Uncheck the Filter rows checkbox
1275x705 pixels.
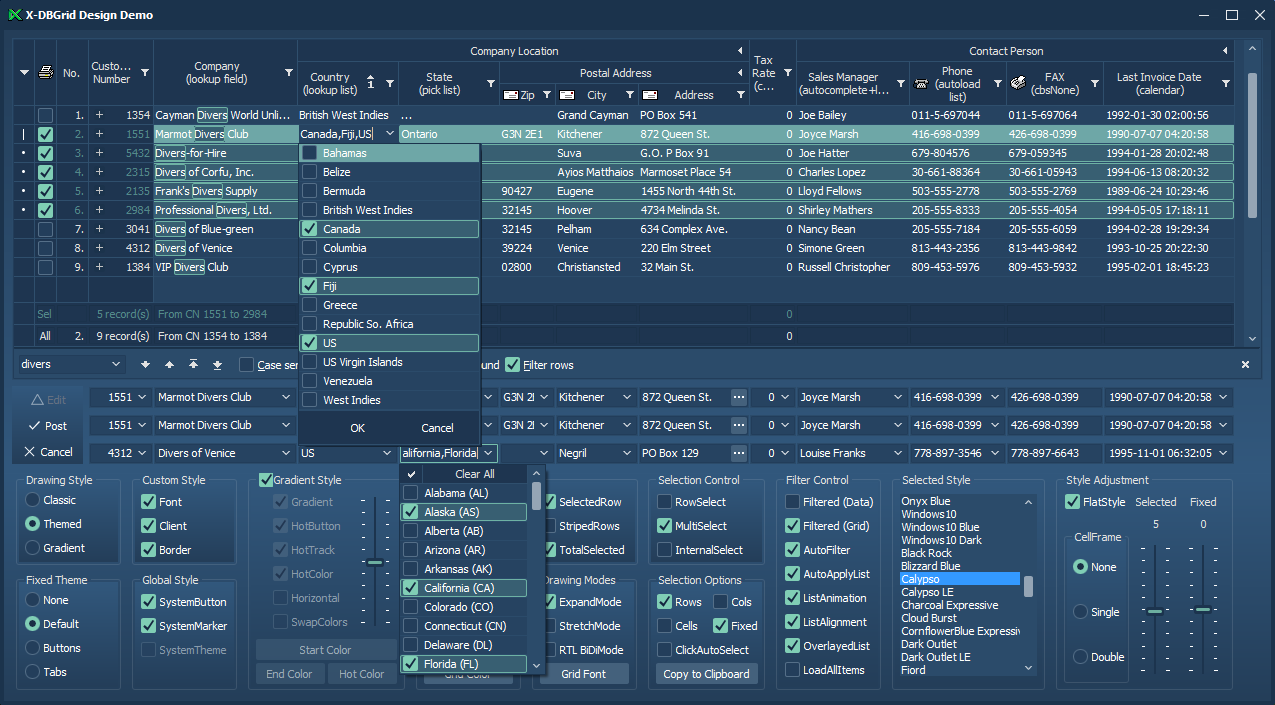pyautogui.click(x=513, y=365)
